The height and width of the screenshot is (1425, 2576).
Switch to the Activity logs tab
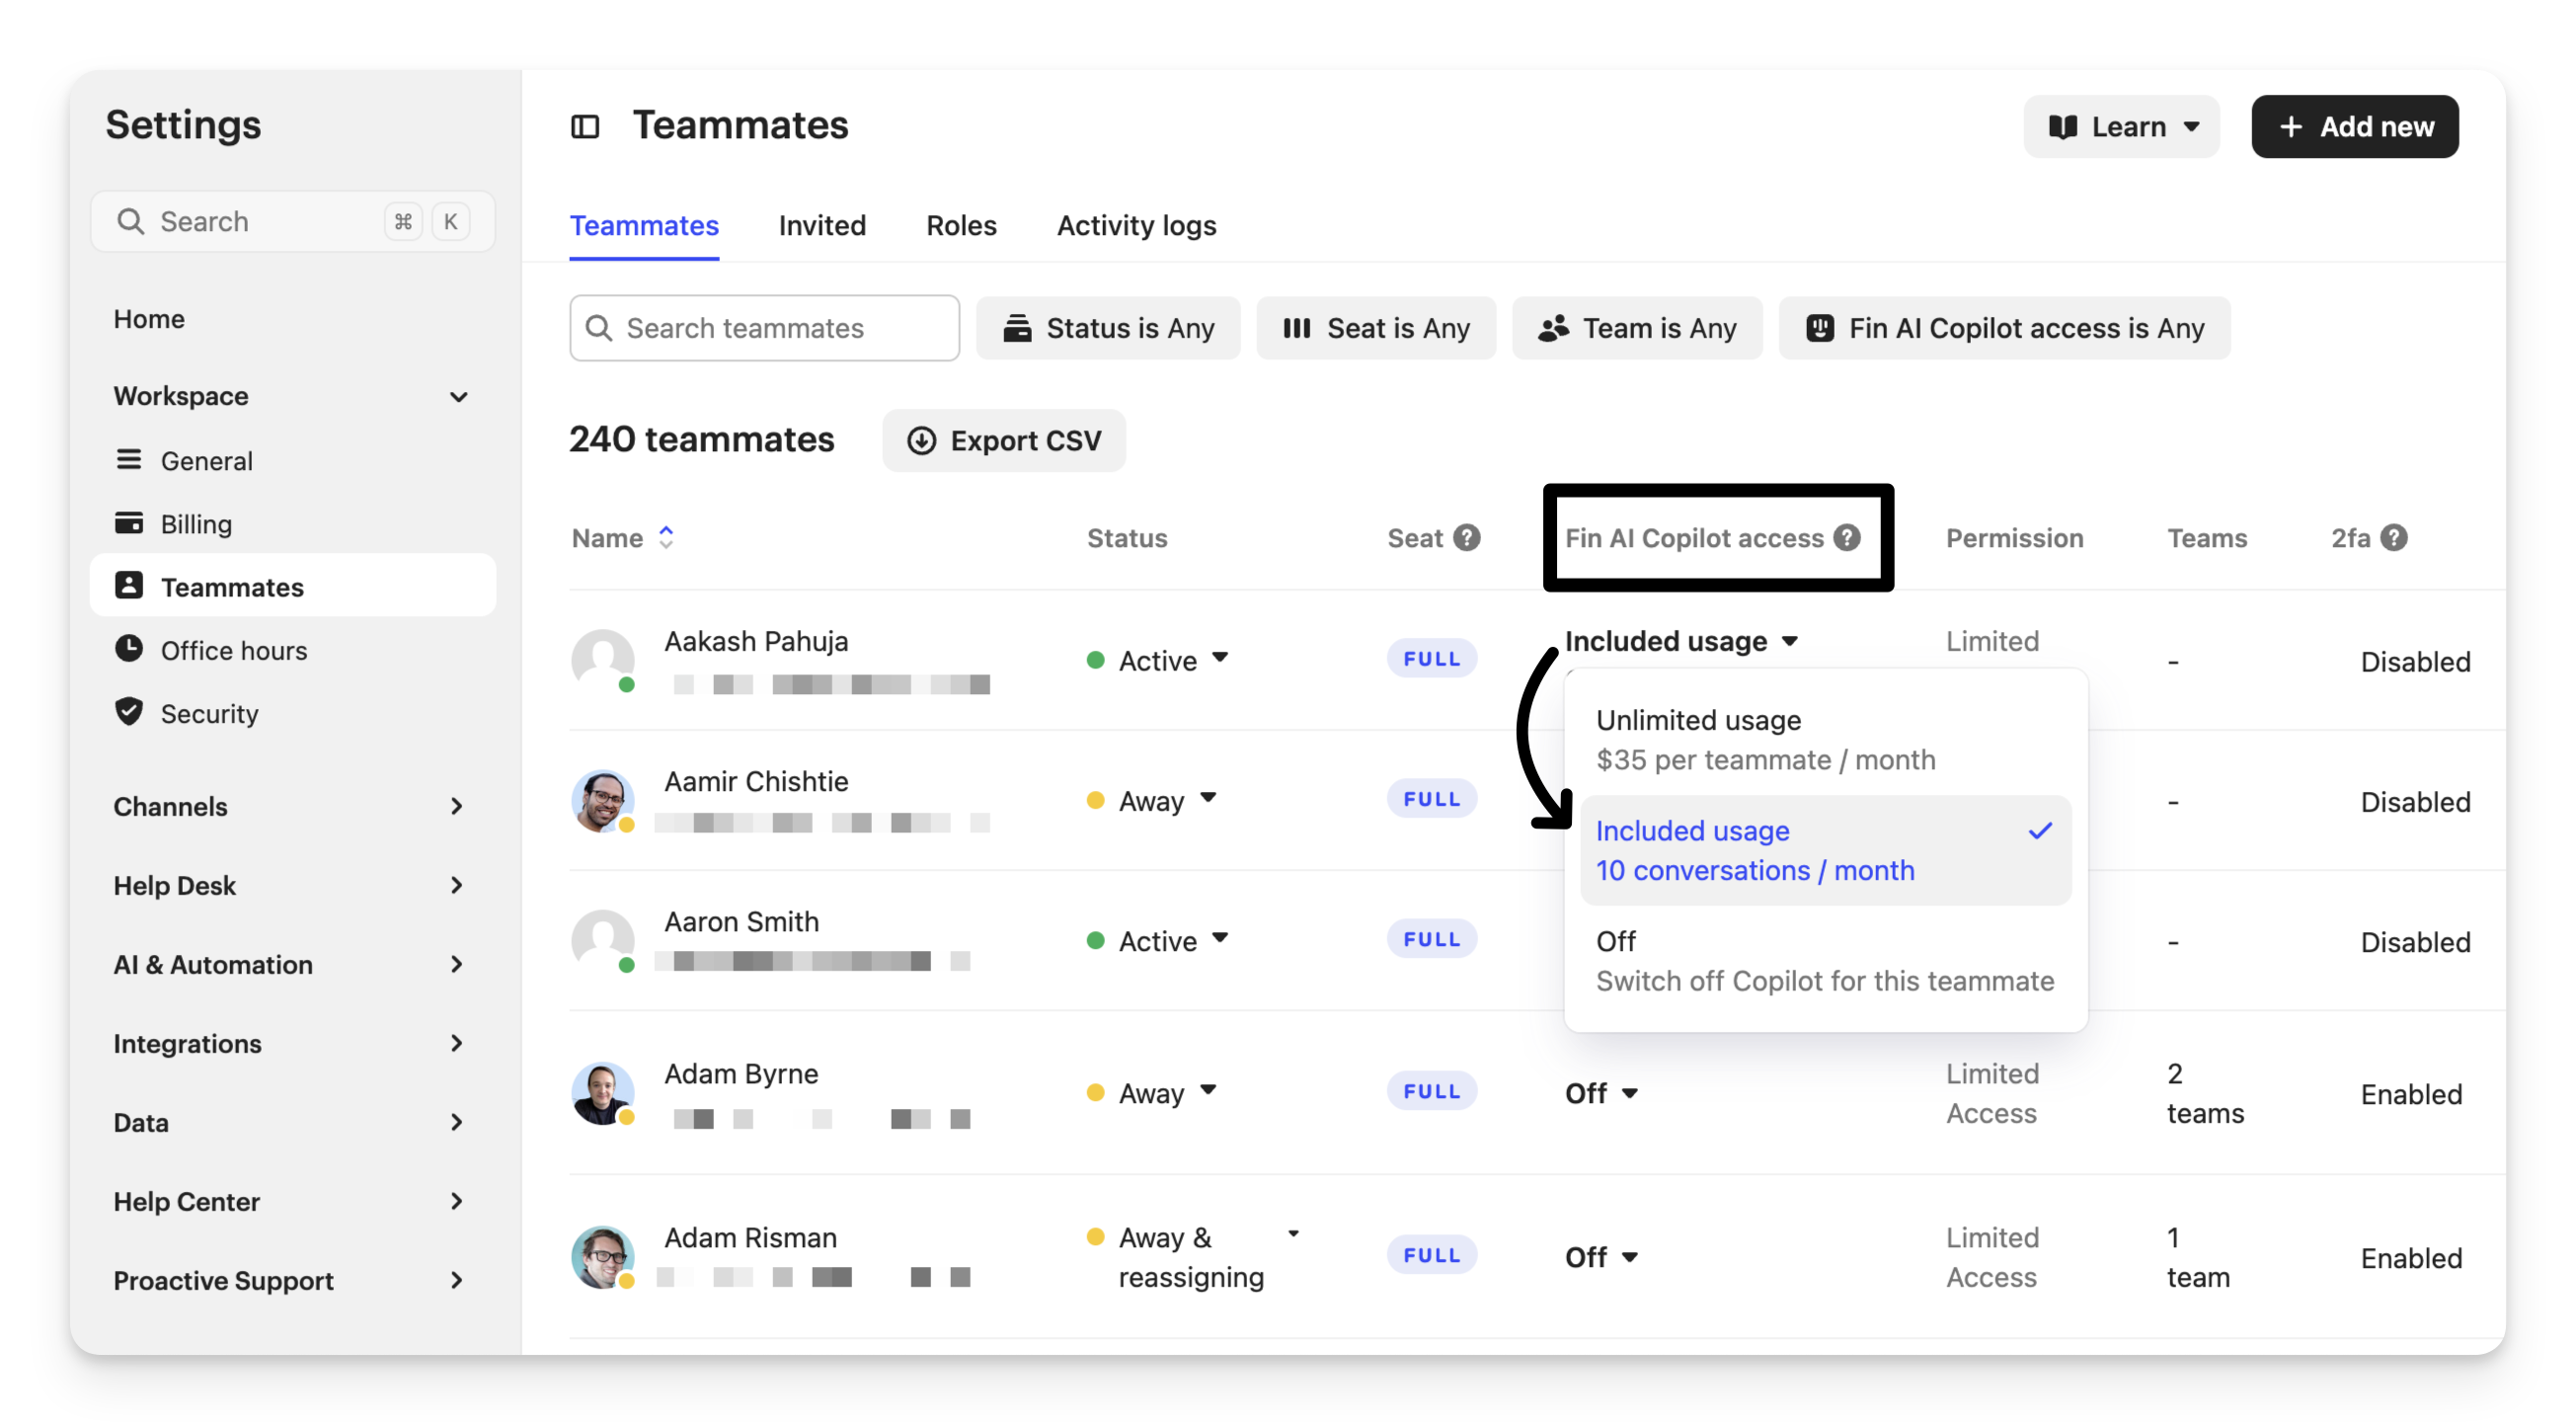[x=1136, y=226]
